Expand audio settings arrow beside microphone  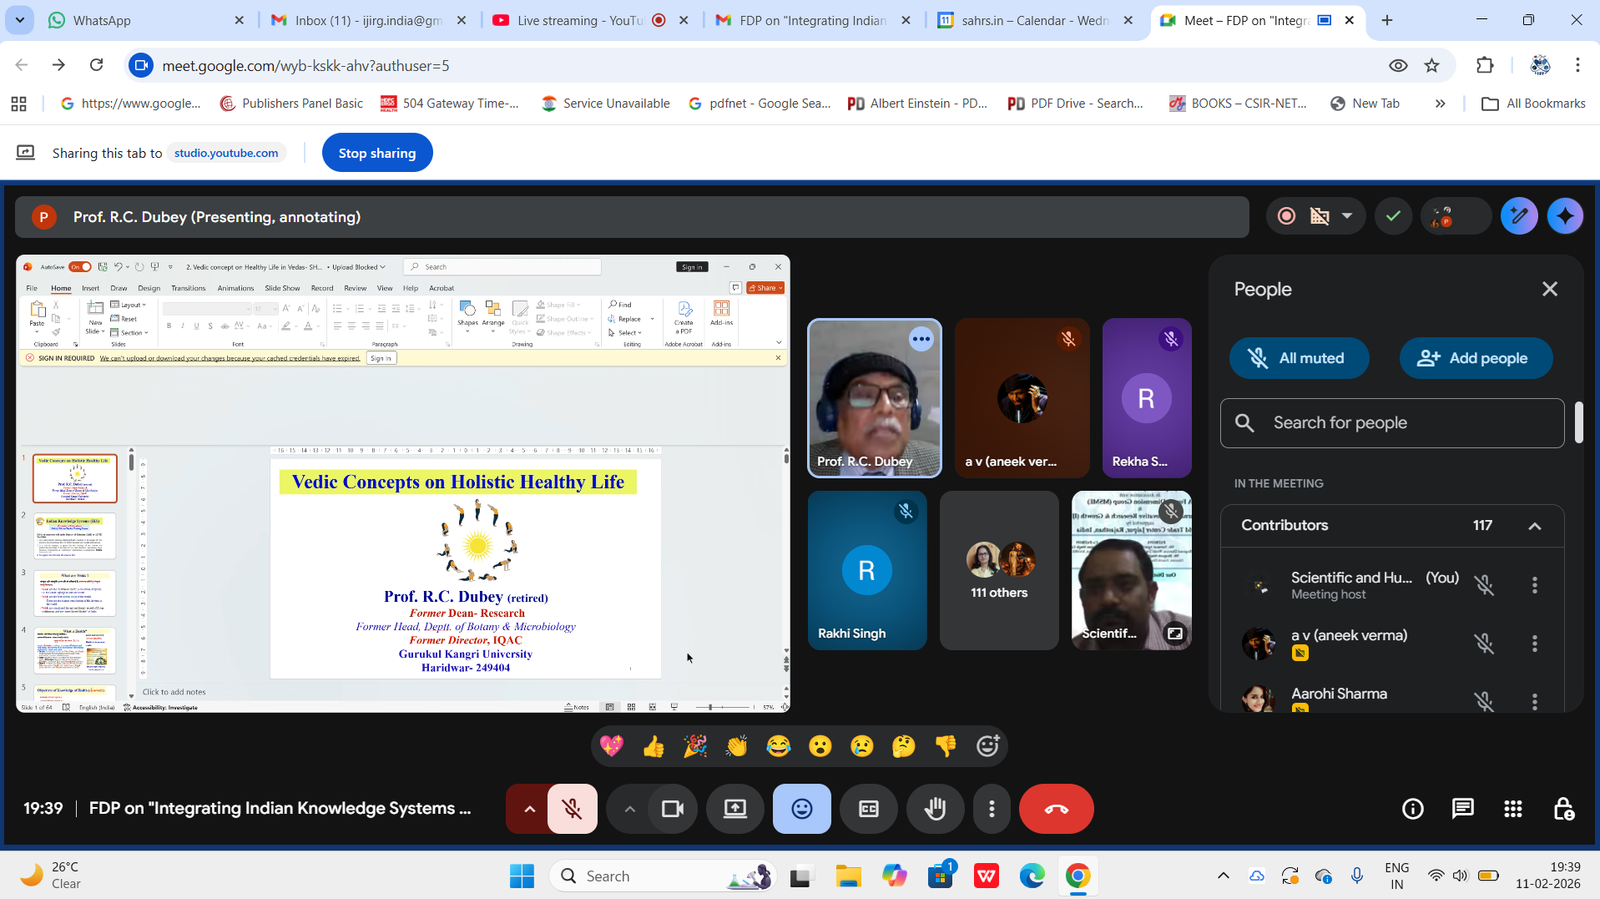(x=529, y=809)
